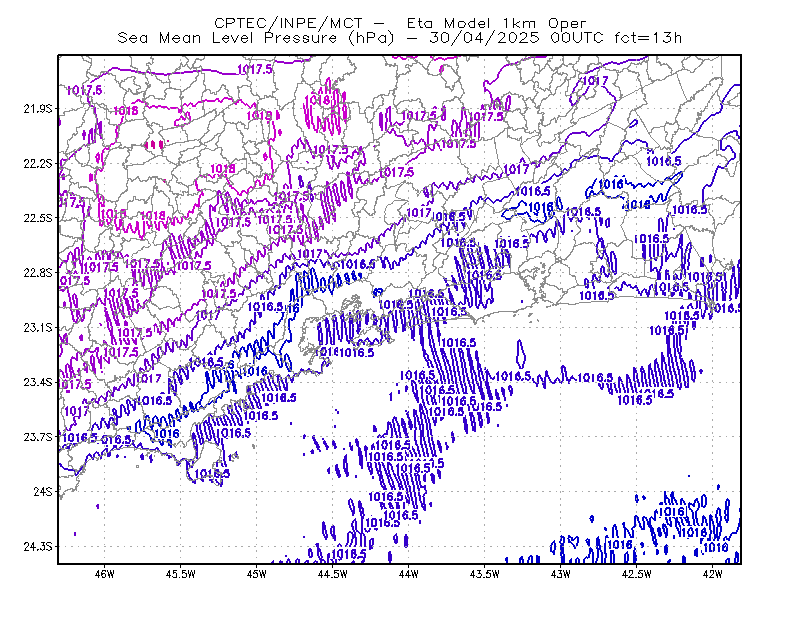Click the 23.4S latitude axis label
Viewport: 800px width, 618px height.
coord(37,382)
